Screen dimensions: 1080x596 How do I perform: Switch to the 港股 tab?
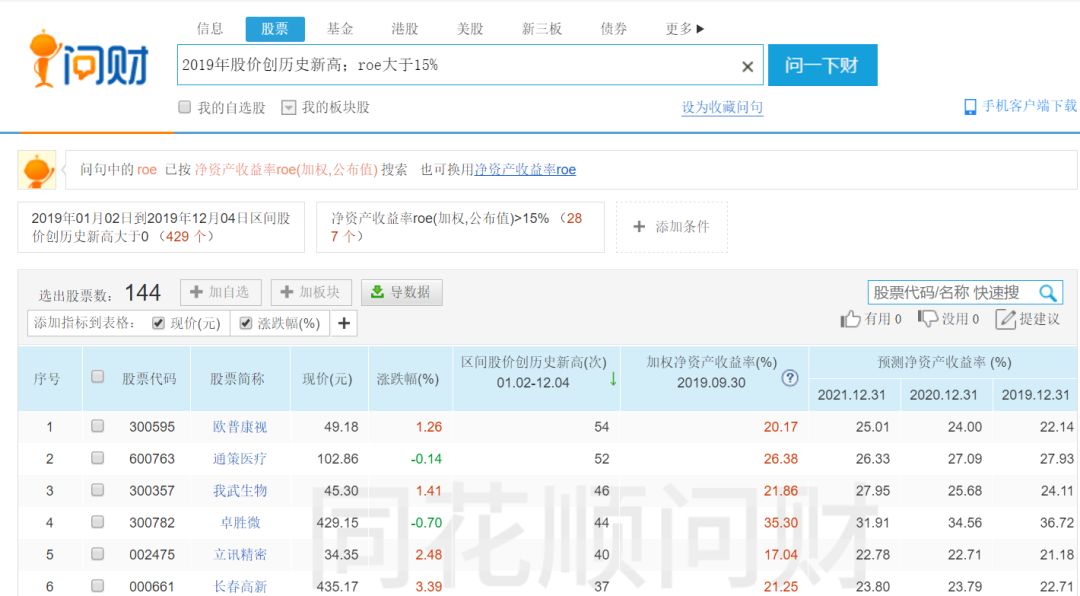pos(406,29)
